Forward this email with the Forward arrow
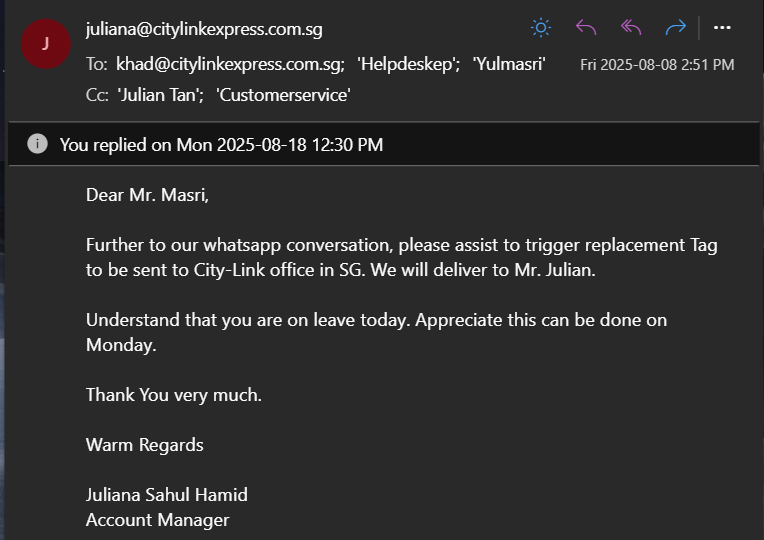Screen dimensions: 764x540 tap(676, 28)
